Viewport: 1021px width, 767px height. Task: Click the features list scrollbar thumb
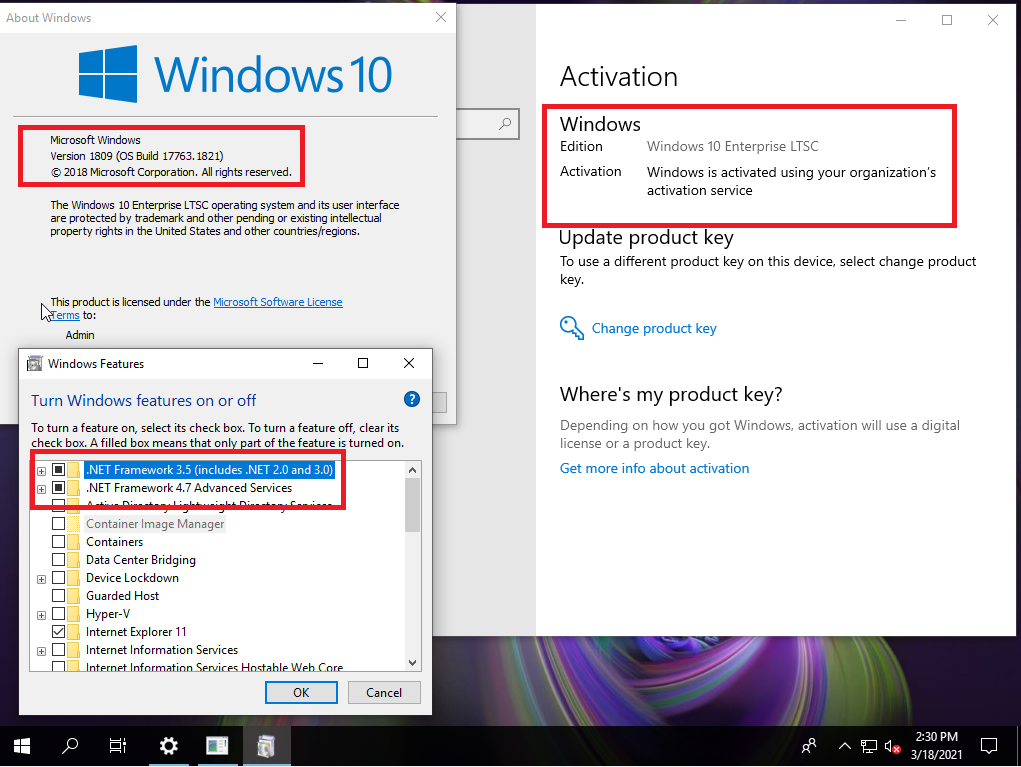[x=412, y=505]
